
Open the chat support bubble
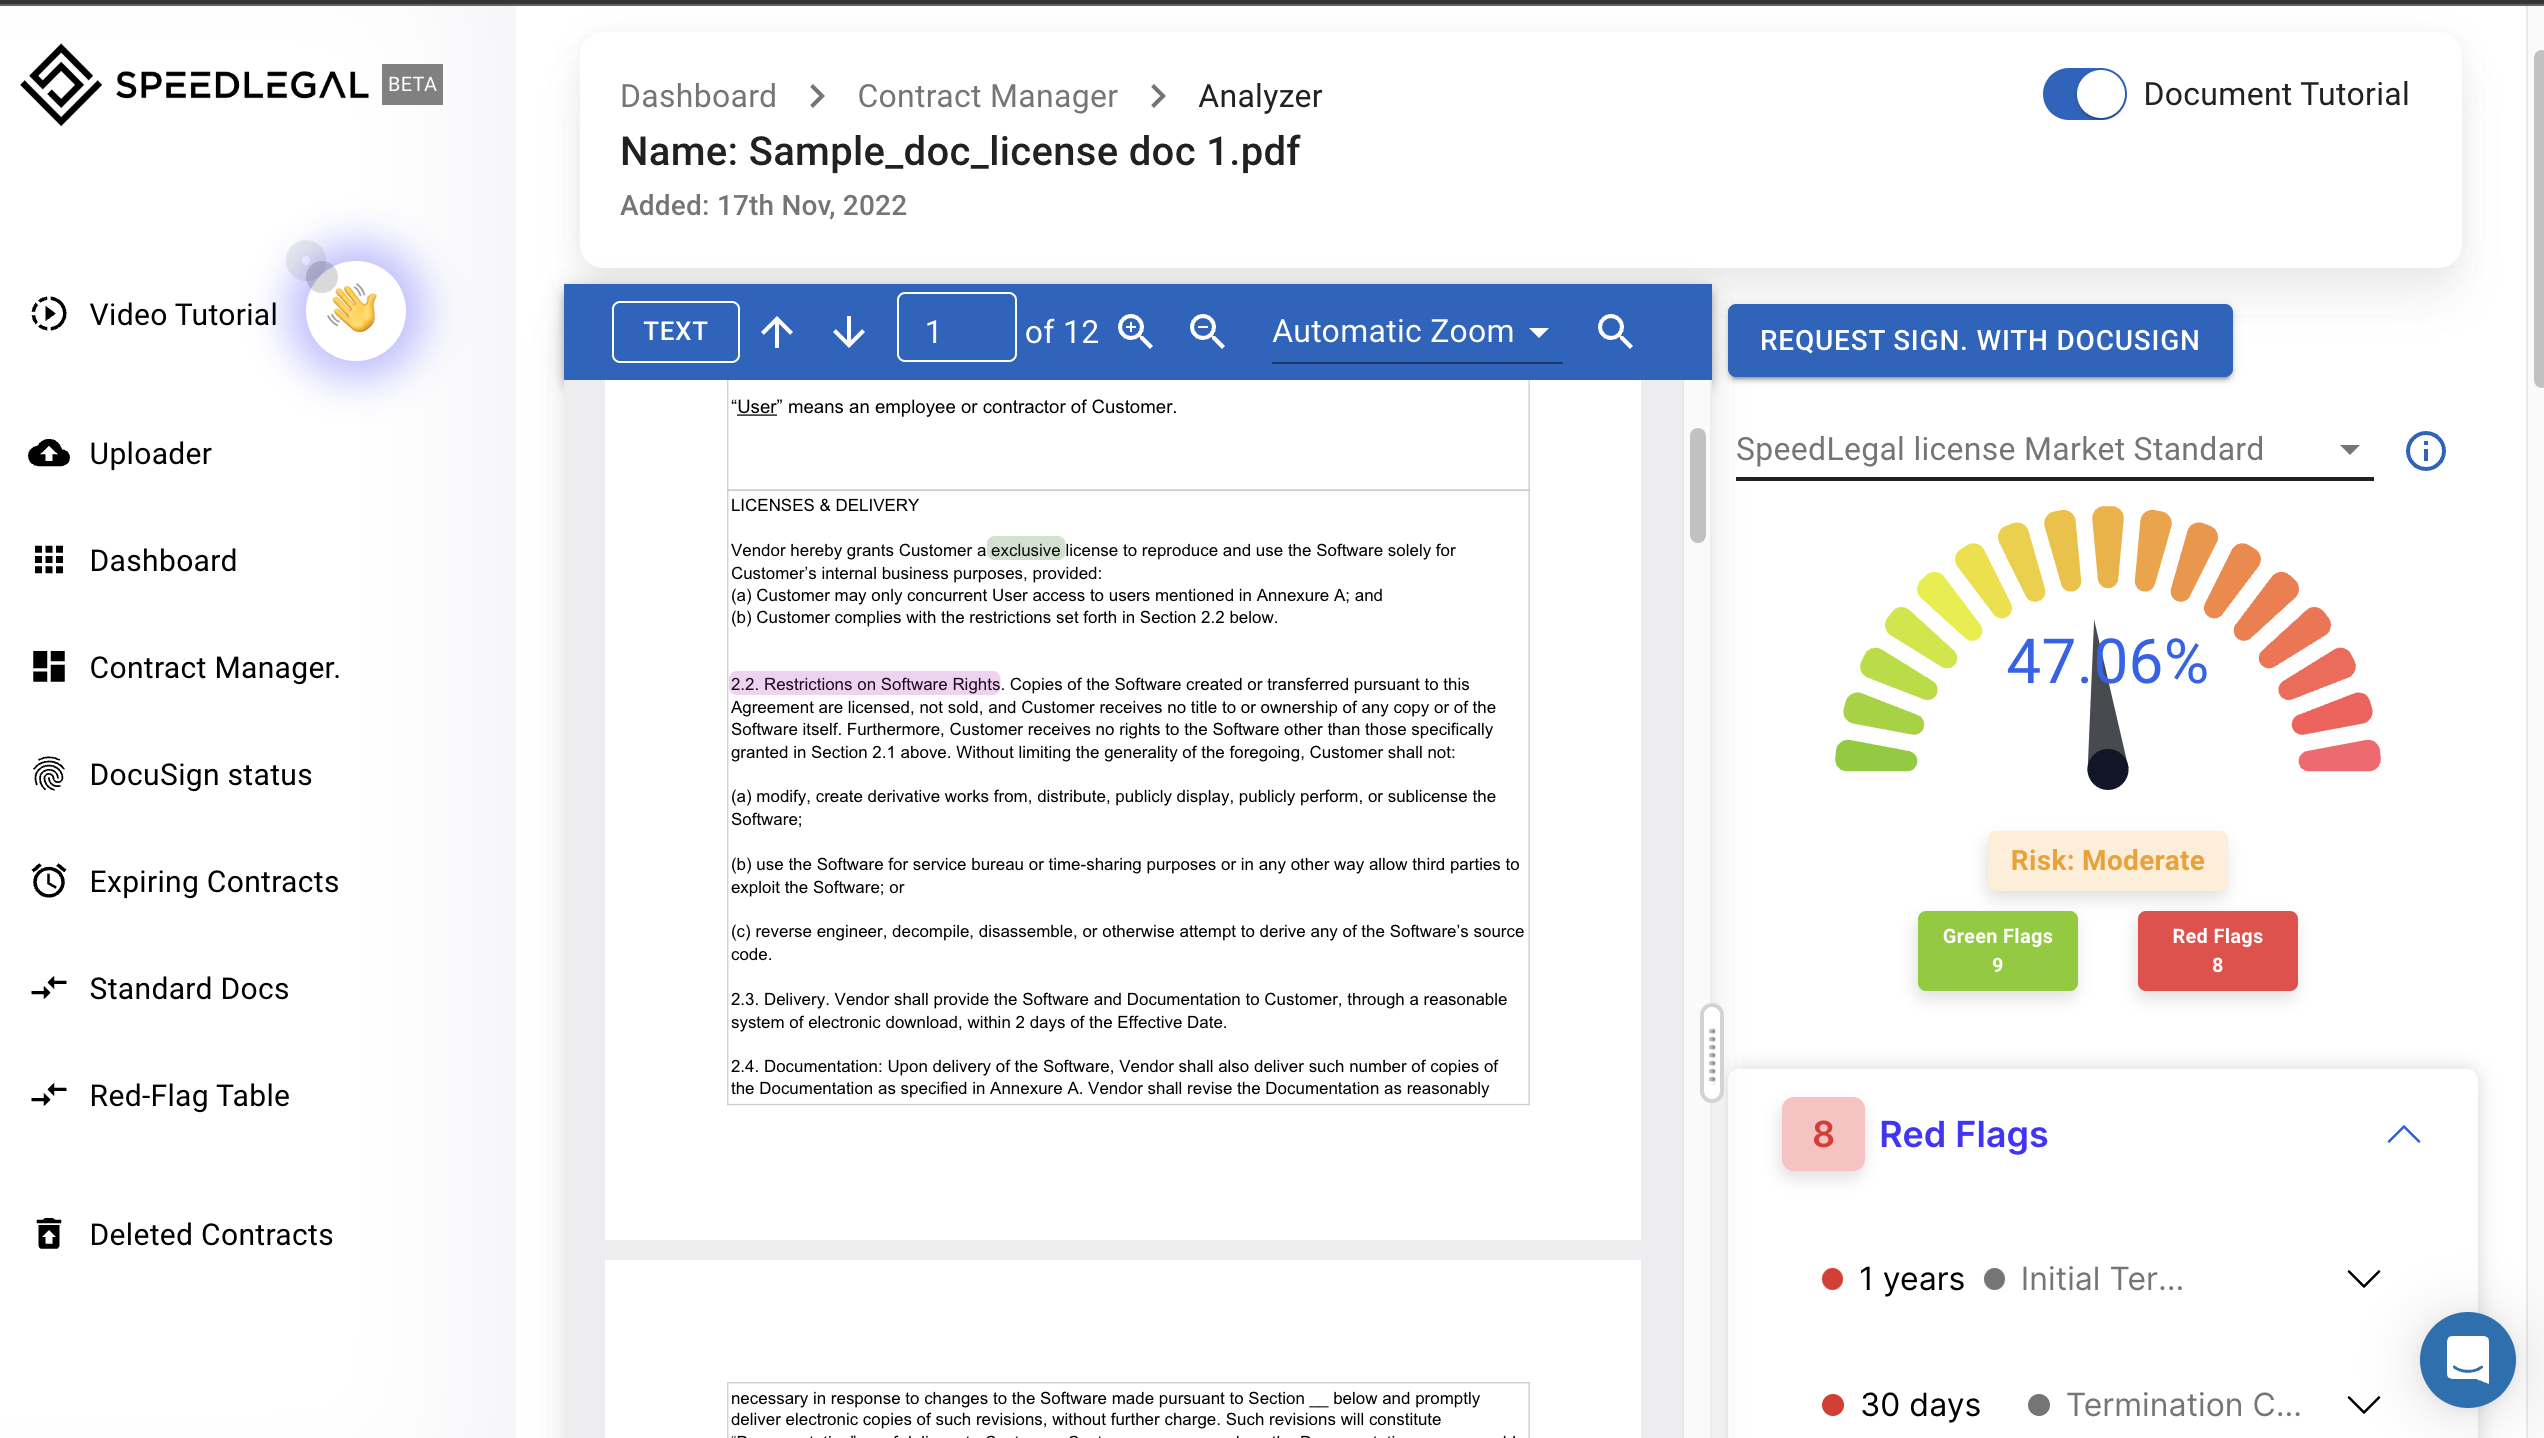tap(2467, 1359)
